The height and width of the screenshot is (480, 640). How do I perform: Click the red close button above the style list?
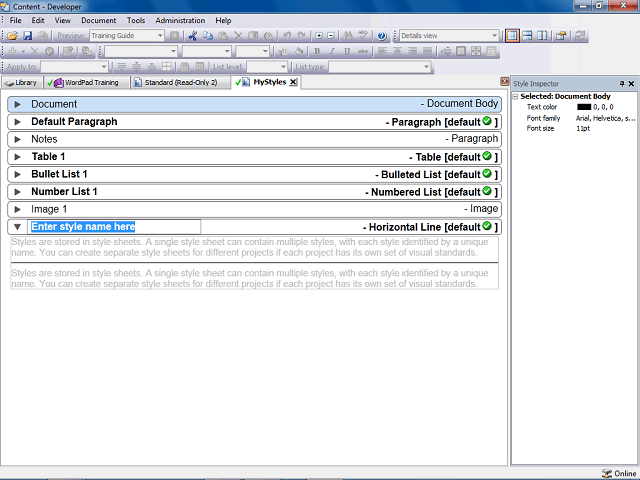coord(505,82)
